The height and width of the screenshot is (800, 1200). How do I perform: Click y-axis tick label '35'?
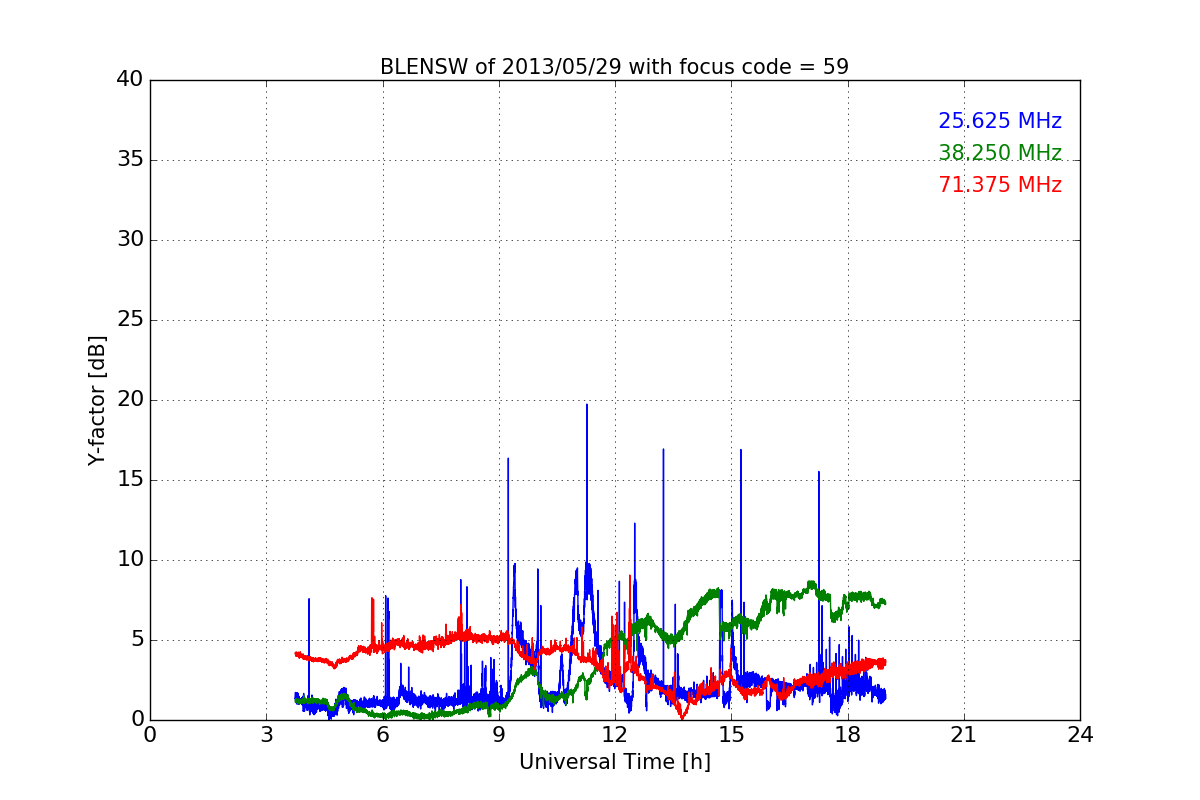click(x=130, y=160)
